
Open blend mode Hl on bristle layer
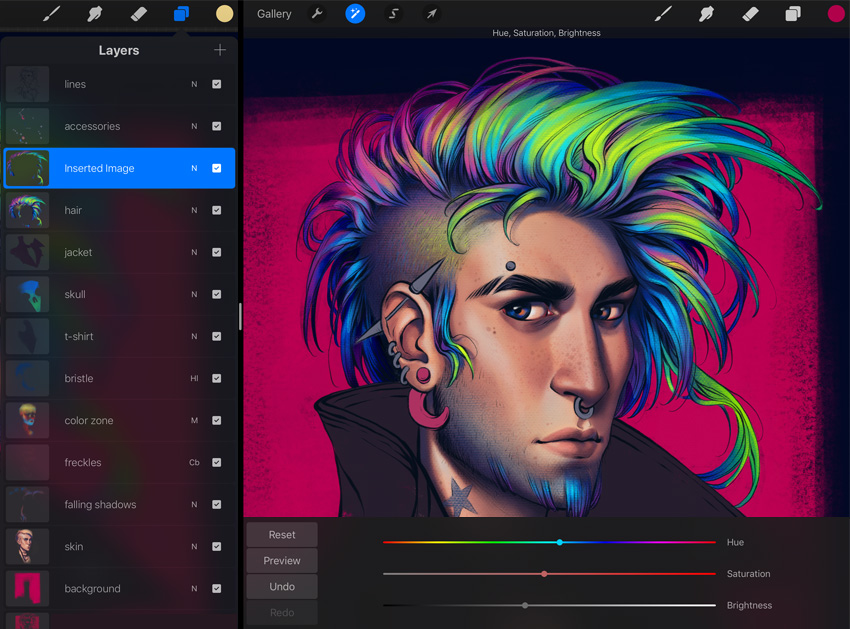[x=194, y=378]
